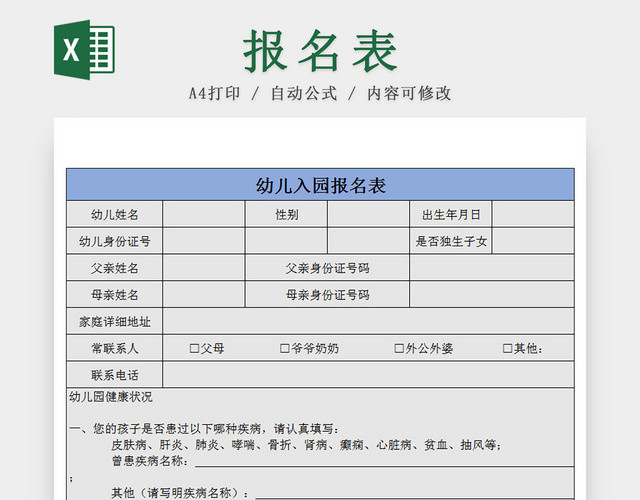Select the 母亲身份证号码 label cell
The width and height of the screenshot is (640, 500).
pos(327,295)
